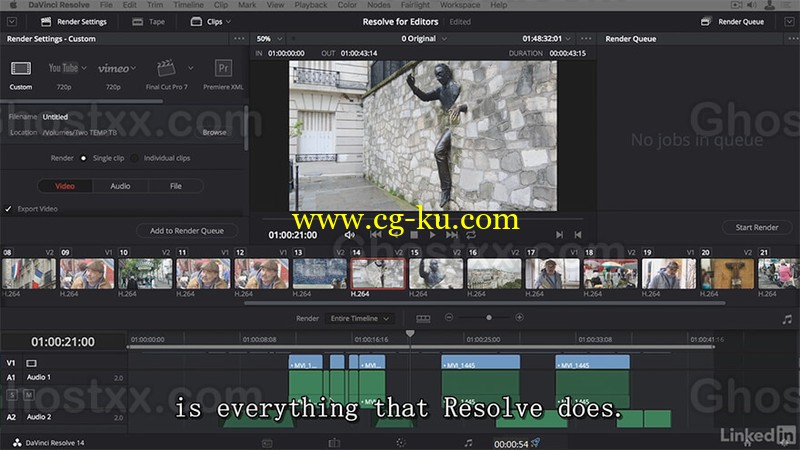The image size is (800, 450).
Task: Click the clip strip horizontal scrollbar
Action: [485, 303]
